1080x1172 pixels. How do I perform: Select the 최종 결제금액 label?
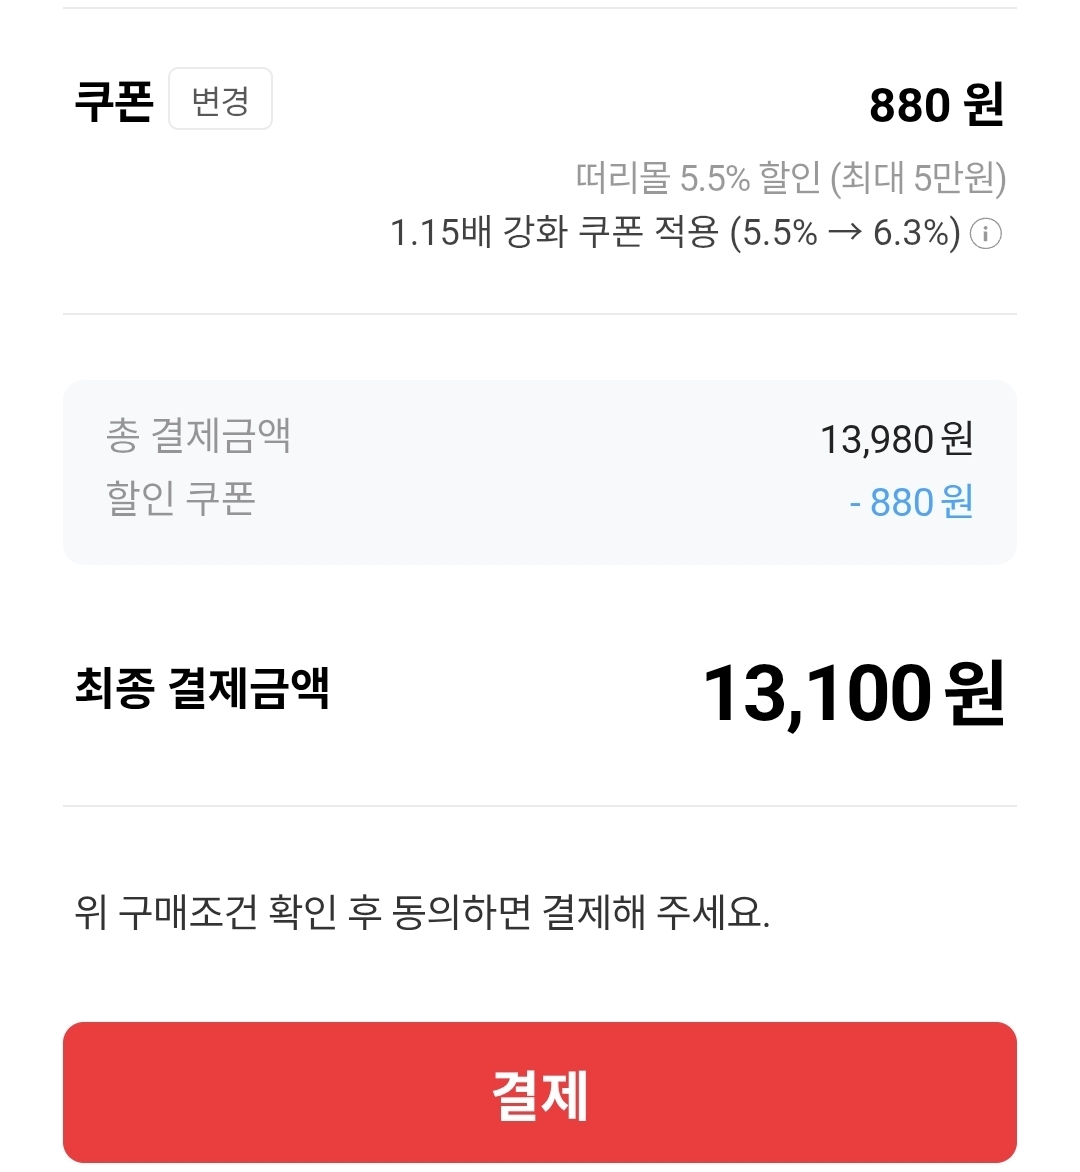(202, 689)
